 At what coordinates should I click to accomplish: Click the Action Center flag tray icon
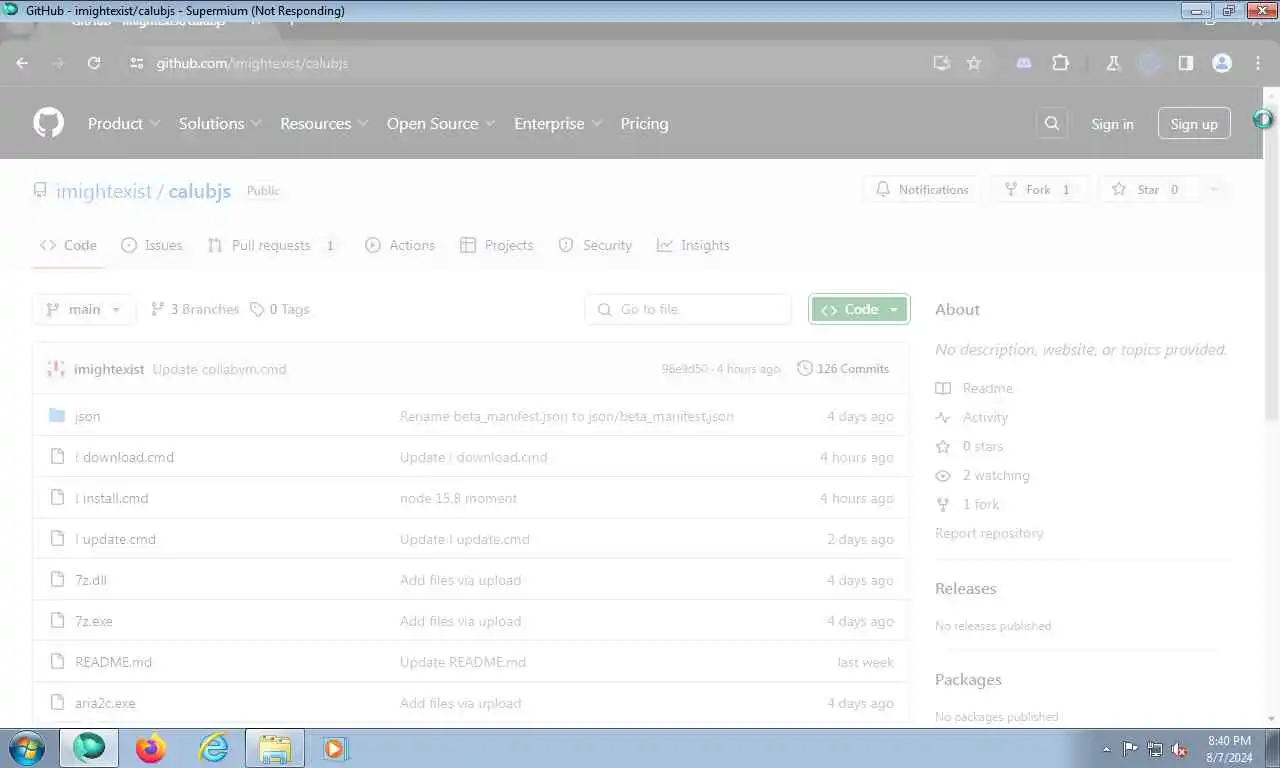[1130, 749]
